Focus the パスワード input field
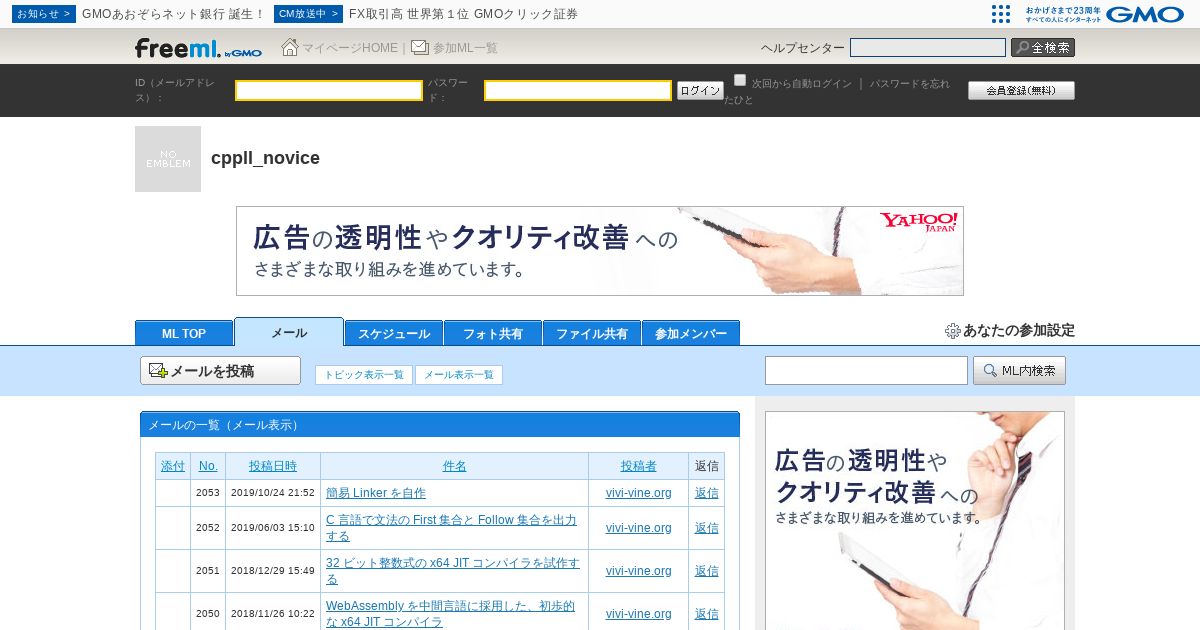 click(578, 90)
